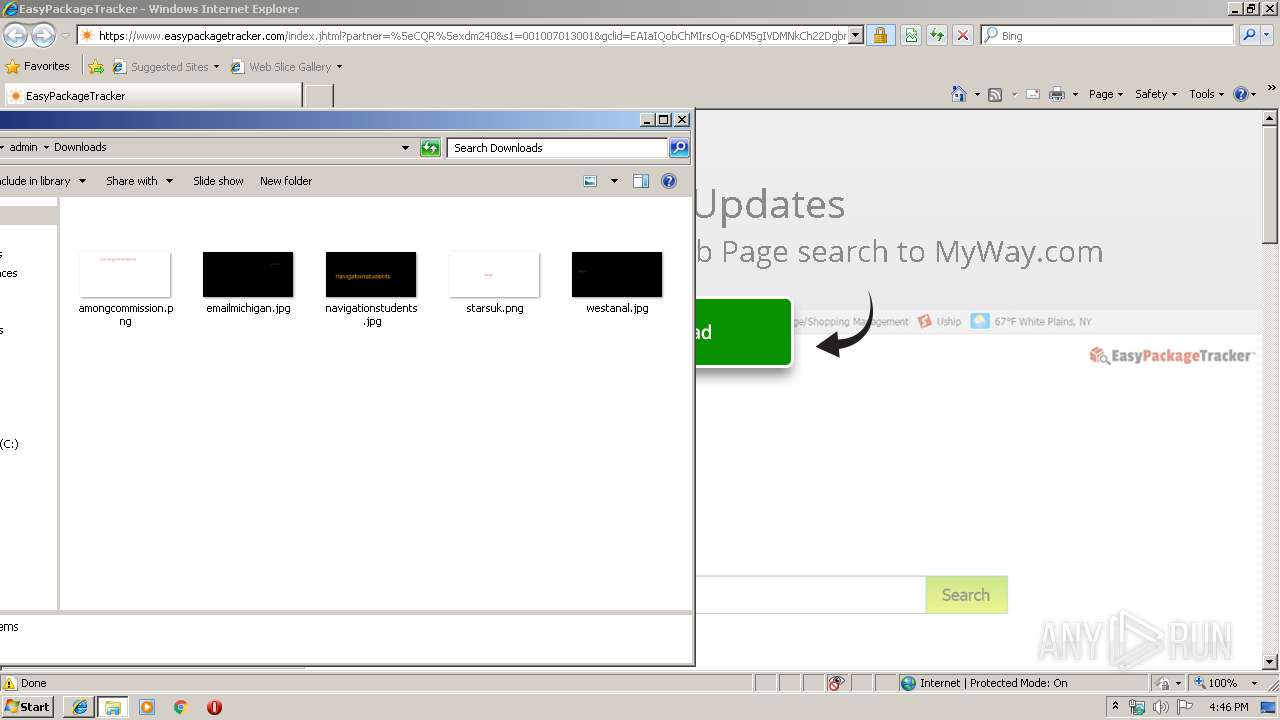Expand the Home button dropdown arrow
The height and width of the screenshot is (720, 1280).
[x=977, y=95]
